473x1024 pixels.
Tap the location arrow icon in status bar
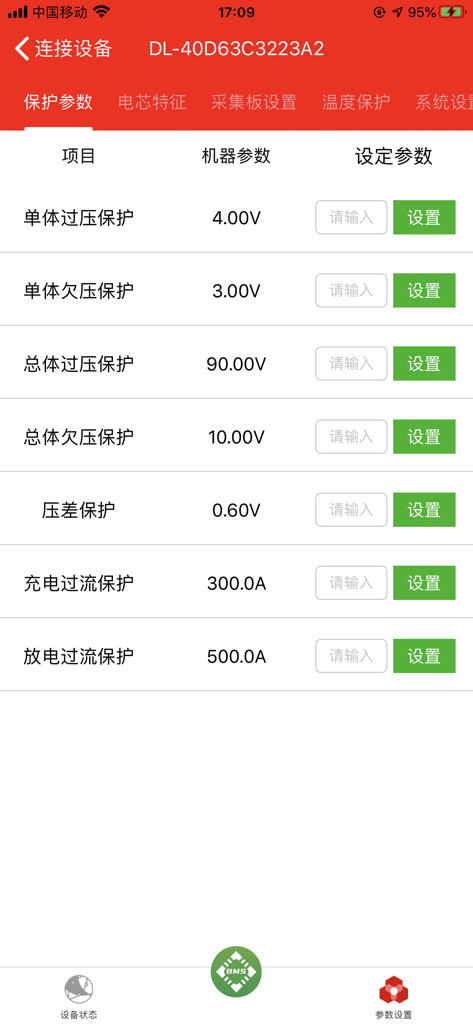pos(397,12)
